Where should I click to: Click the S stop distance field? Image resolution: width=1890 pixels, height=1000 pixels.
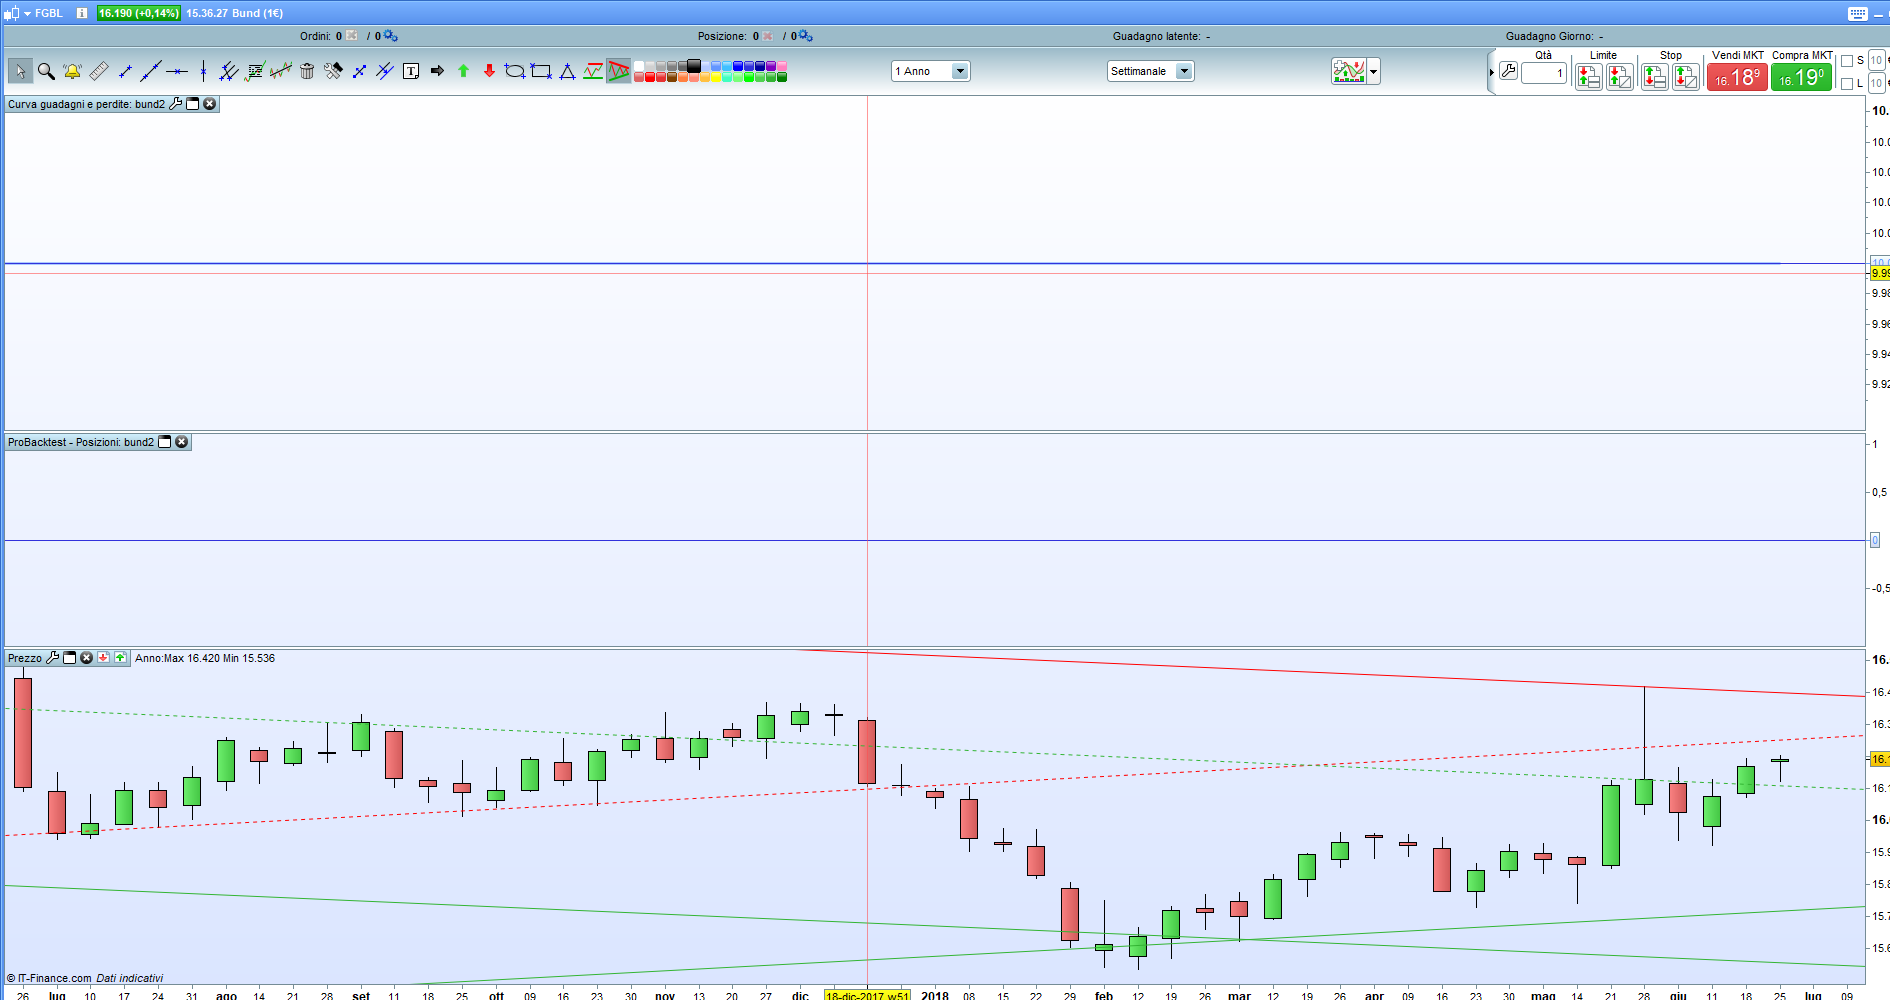[1877, 61]
